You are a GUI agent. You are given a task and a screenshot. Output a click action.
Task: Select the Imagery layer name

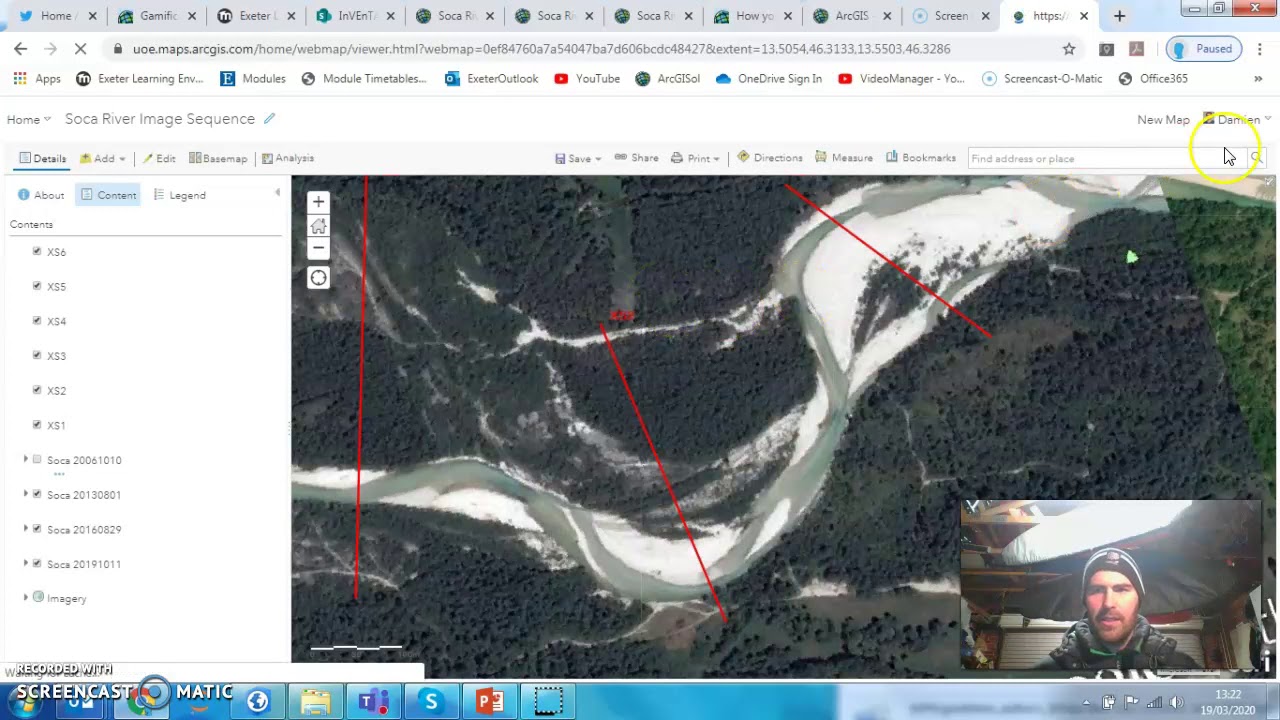pyautogui.click(x=67, y=599)
